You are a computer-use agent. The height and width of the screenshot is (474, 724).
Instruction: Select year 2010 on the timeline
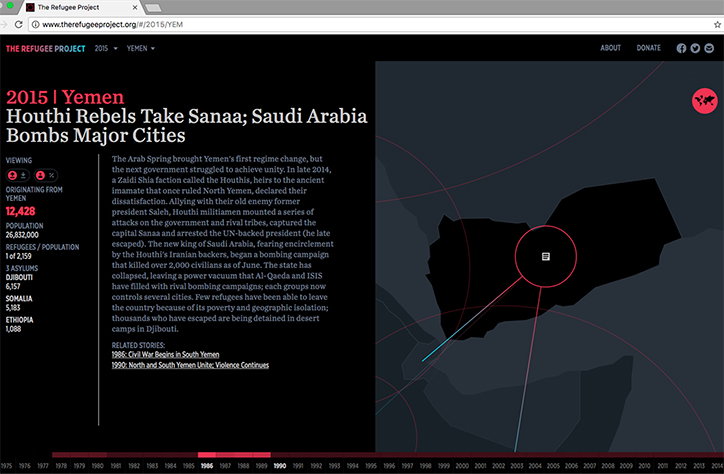point(644,466)
